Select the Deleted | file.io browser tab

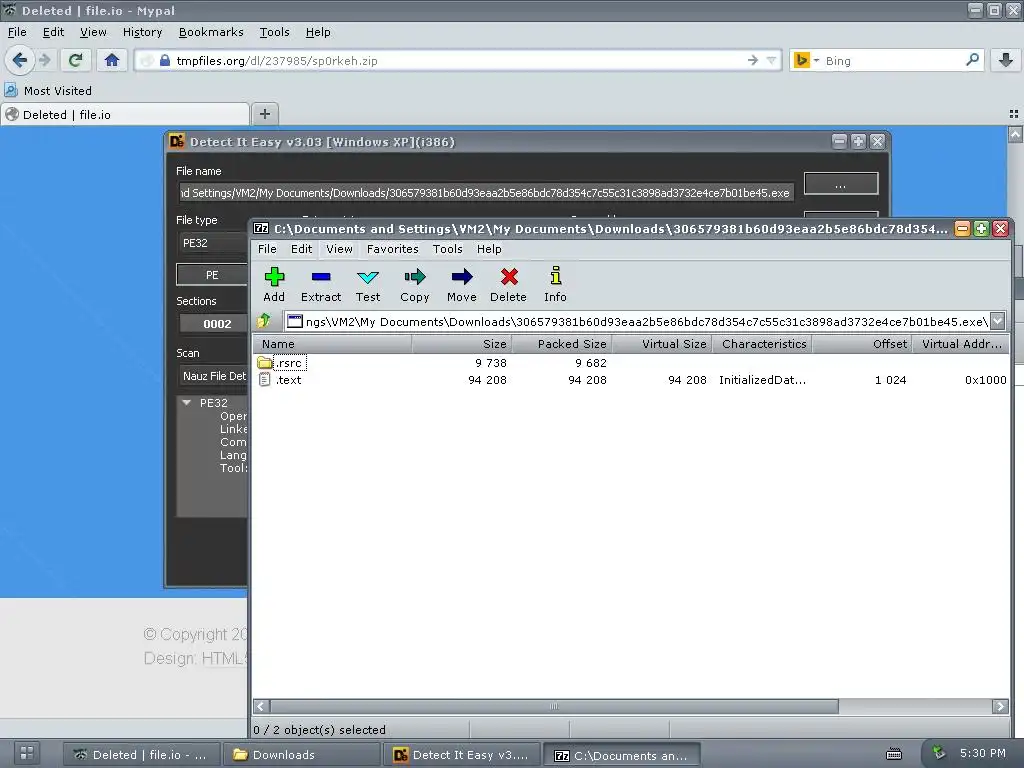coord(125,114)
